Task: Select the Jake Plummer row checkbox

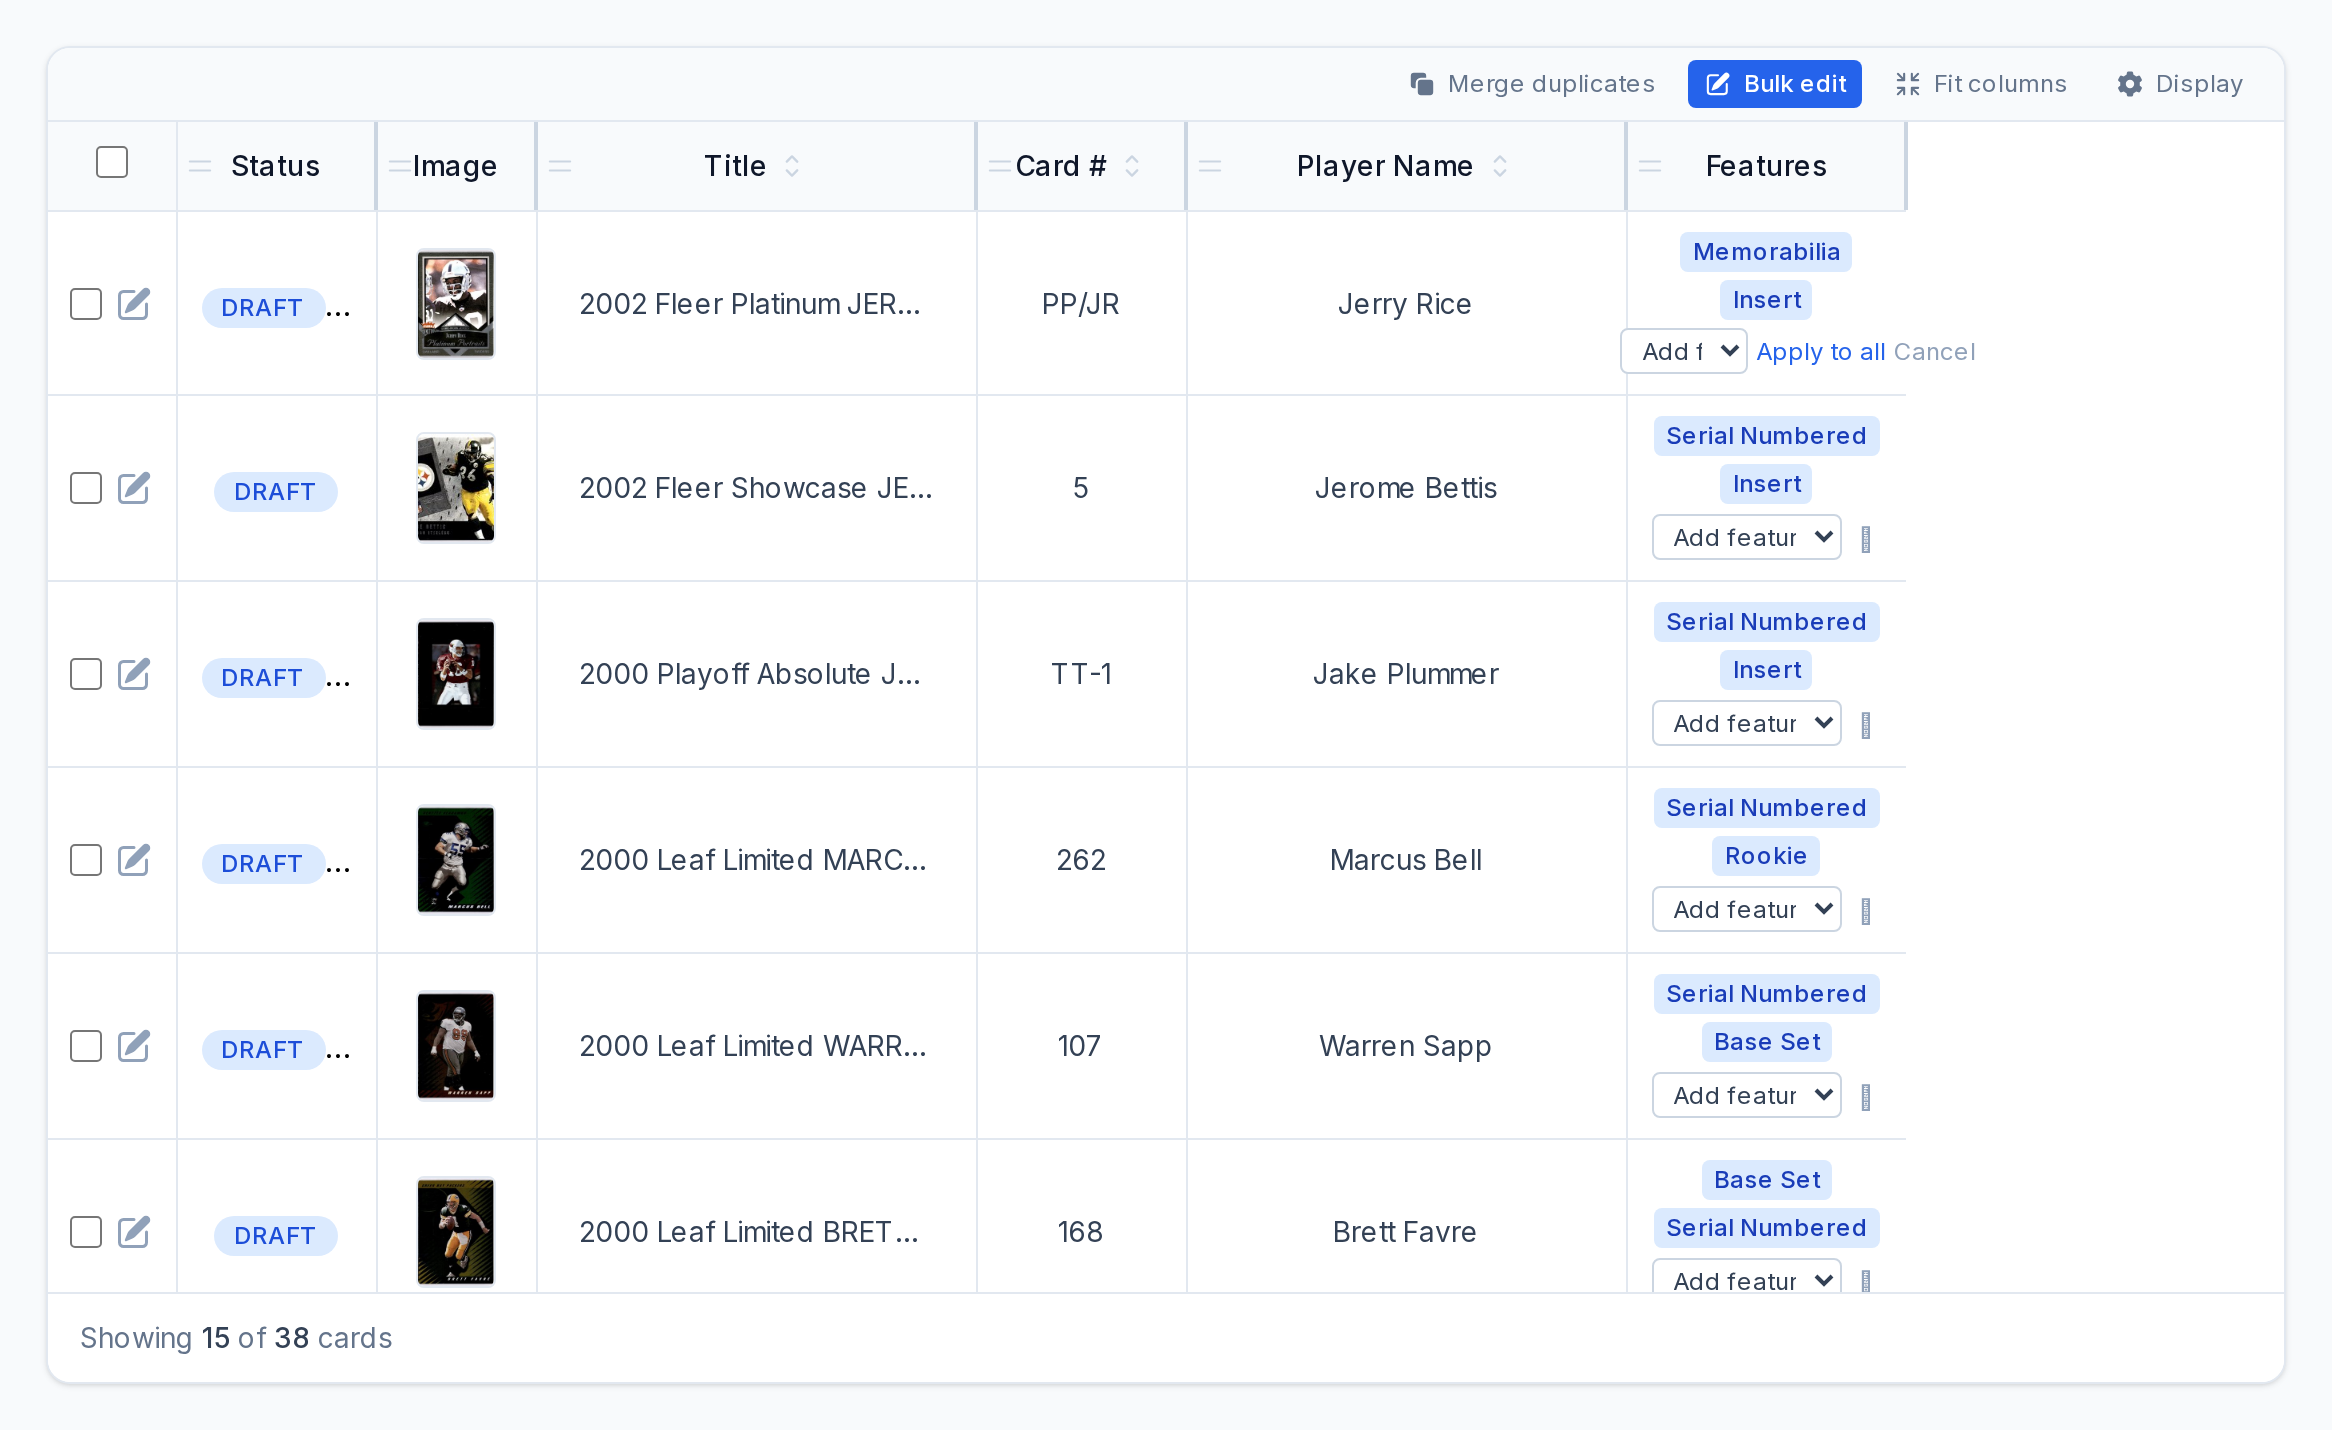Action: tap(86, 674)
